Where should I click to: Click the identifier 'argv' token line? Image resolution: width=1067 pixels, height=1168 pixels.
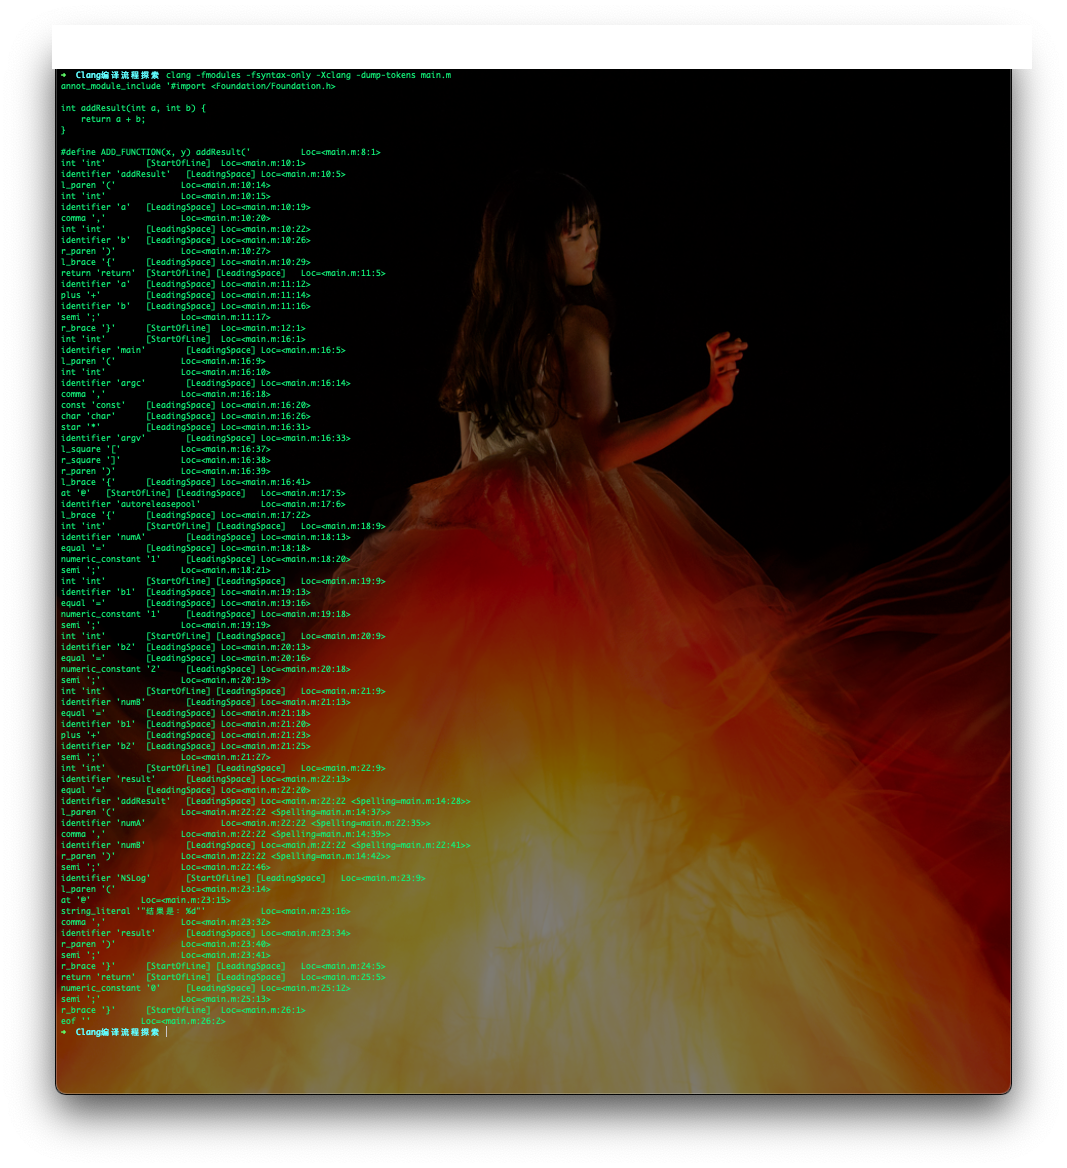[x=206, y=438]
